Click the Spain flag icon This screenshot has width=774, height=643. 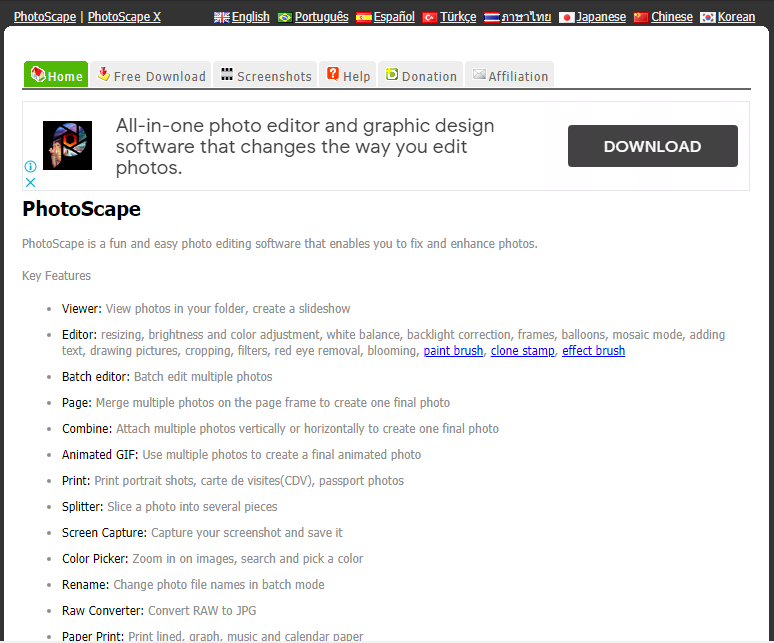tap(364, 18)
